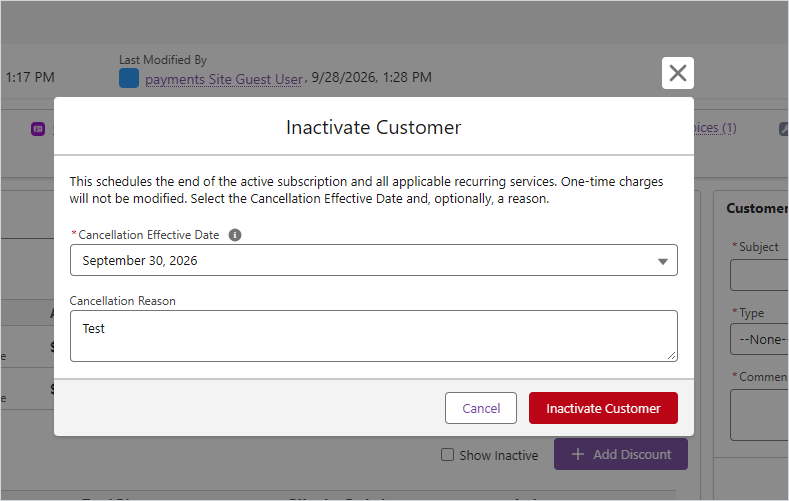Toggle the Show Inactive checkbox
This screenshot has width=789, height=501.
click(x=447, y=455)
